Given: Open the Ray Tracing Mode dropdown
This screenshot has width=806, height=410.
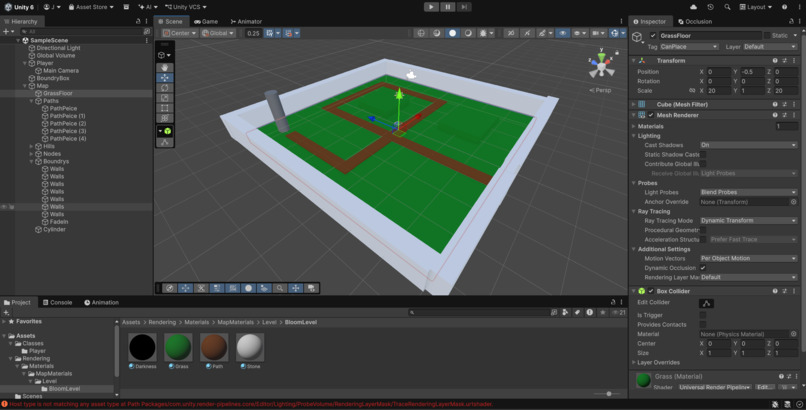Looking at the screenshot, I should coord(748,220).
